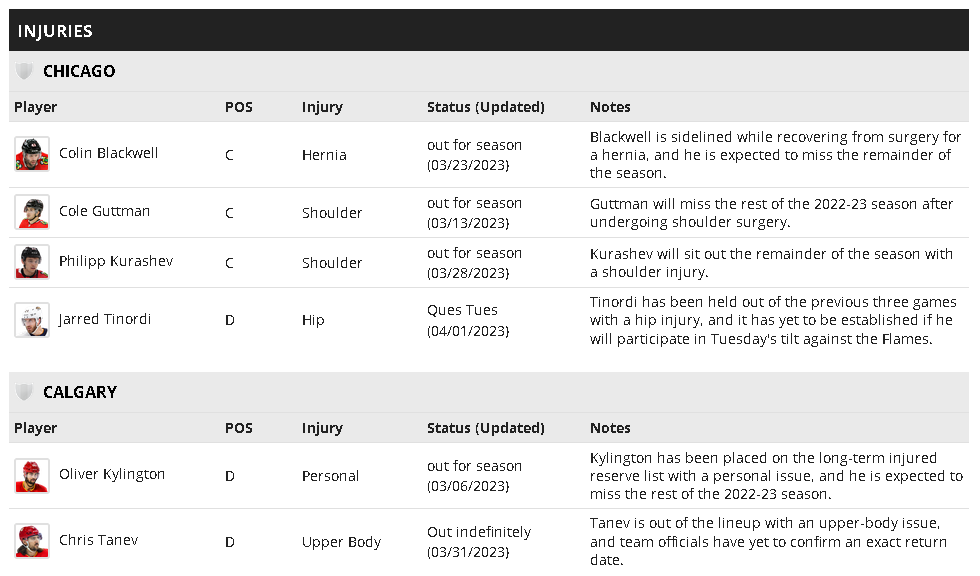
Task: Open Oliver Kylington's headshot thumbnail
Action: 32,475
